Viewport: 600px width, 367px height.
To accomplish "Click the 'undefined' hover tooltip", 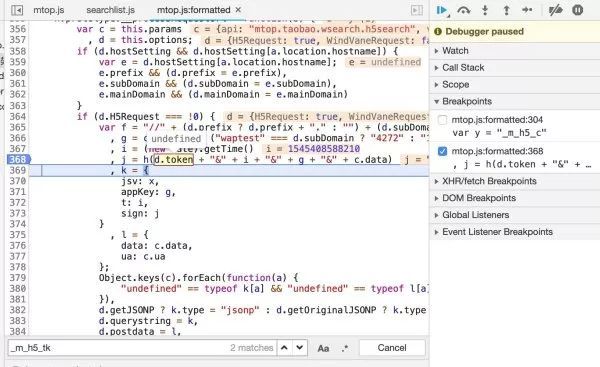I will [176, 139].
